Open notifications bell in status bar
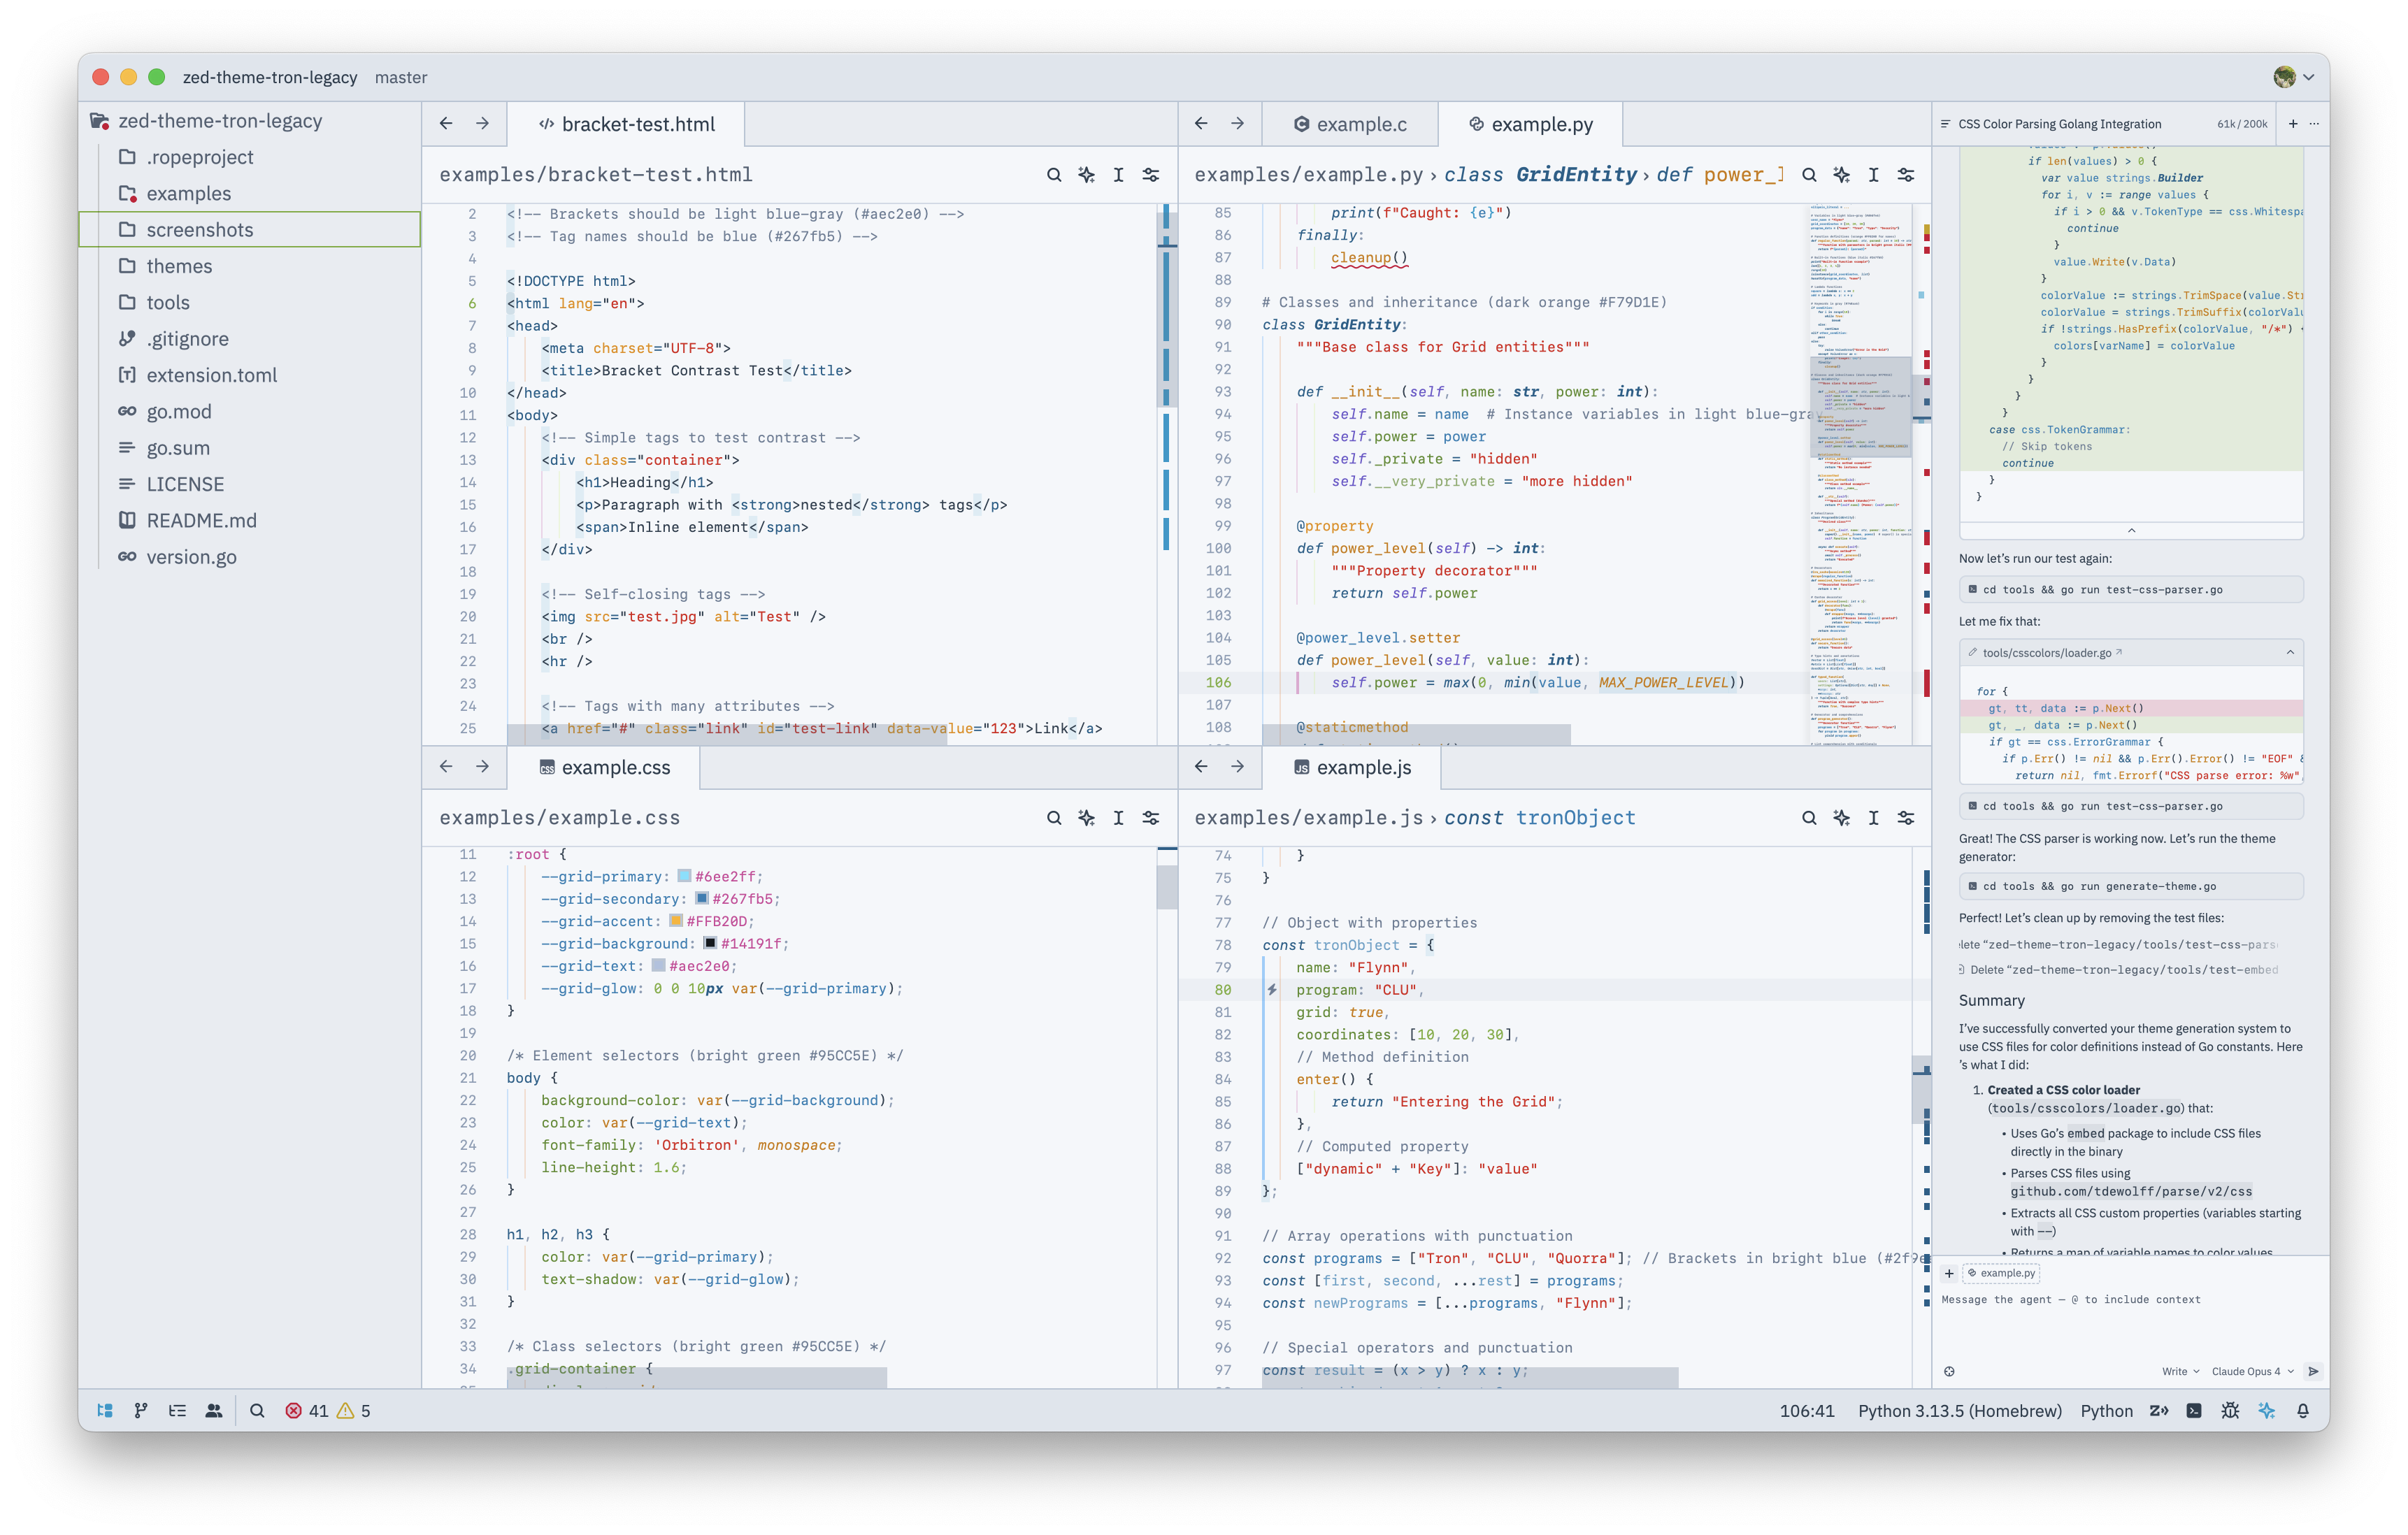 pos(2302,1410)
